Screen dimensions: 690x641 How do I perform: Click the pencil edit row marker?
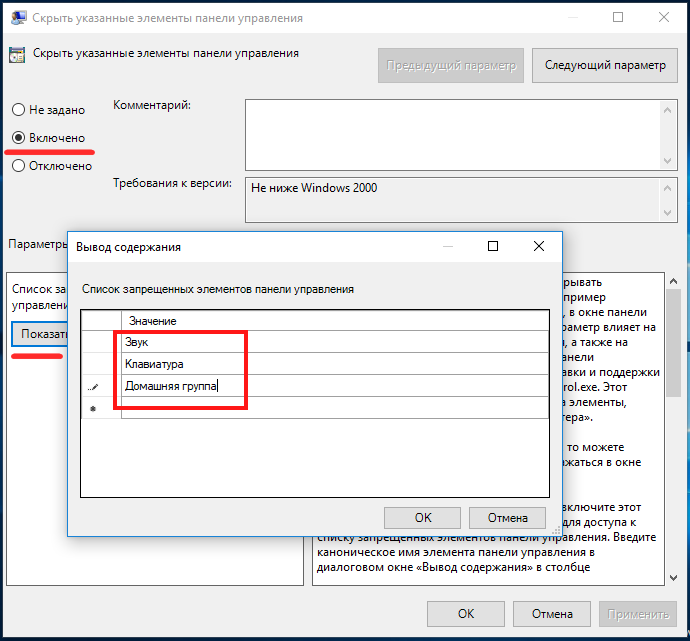tap(93, 387)
